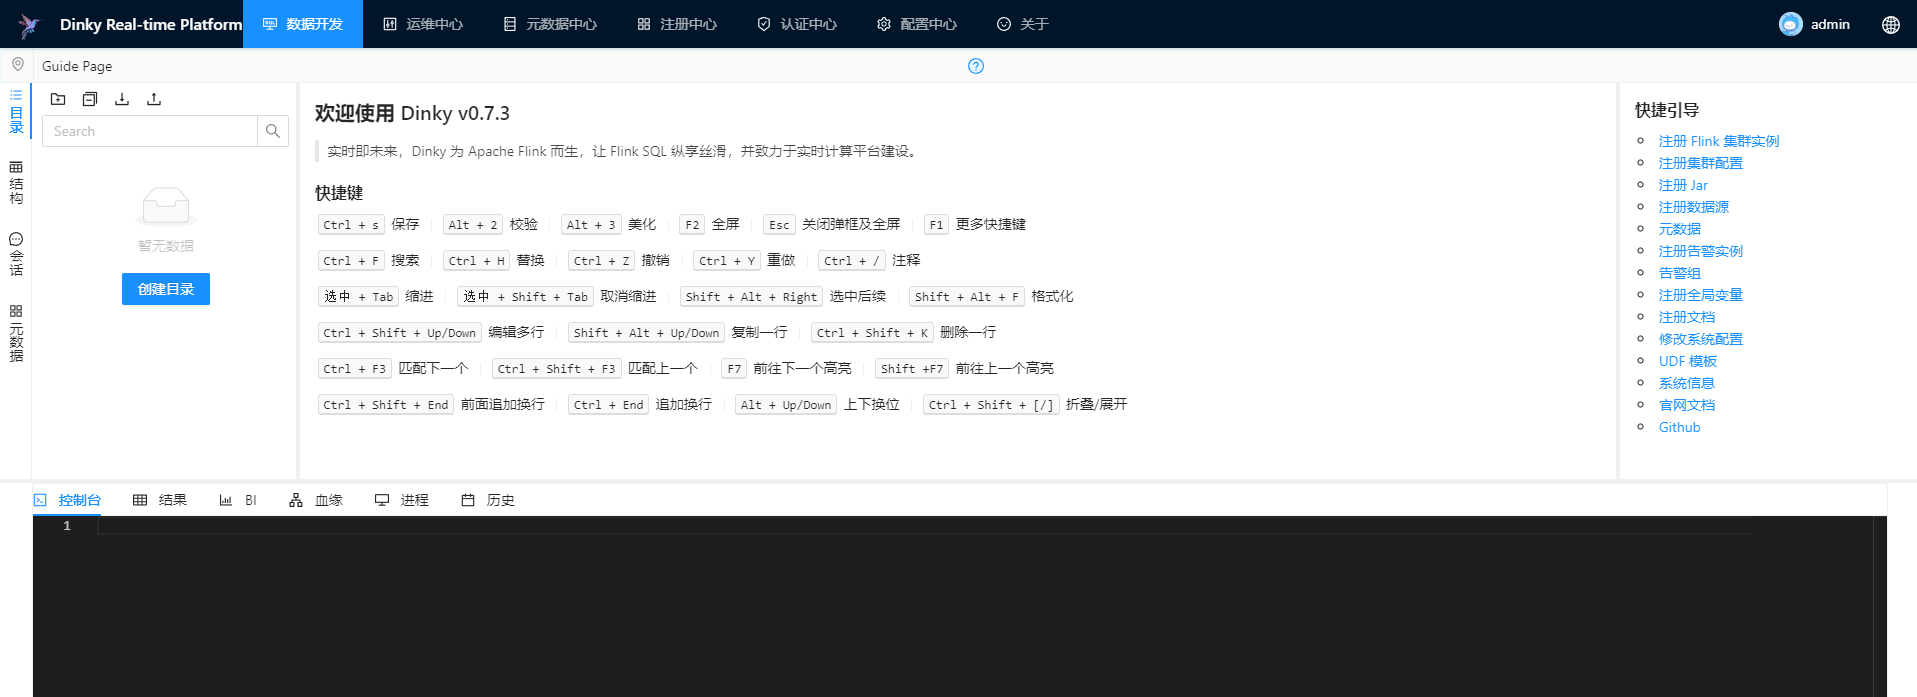The height and width of the screenshot is (697, 1917).
Task: Open the UDF 模板 link
Action: coord(1687,361)
